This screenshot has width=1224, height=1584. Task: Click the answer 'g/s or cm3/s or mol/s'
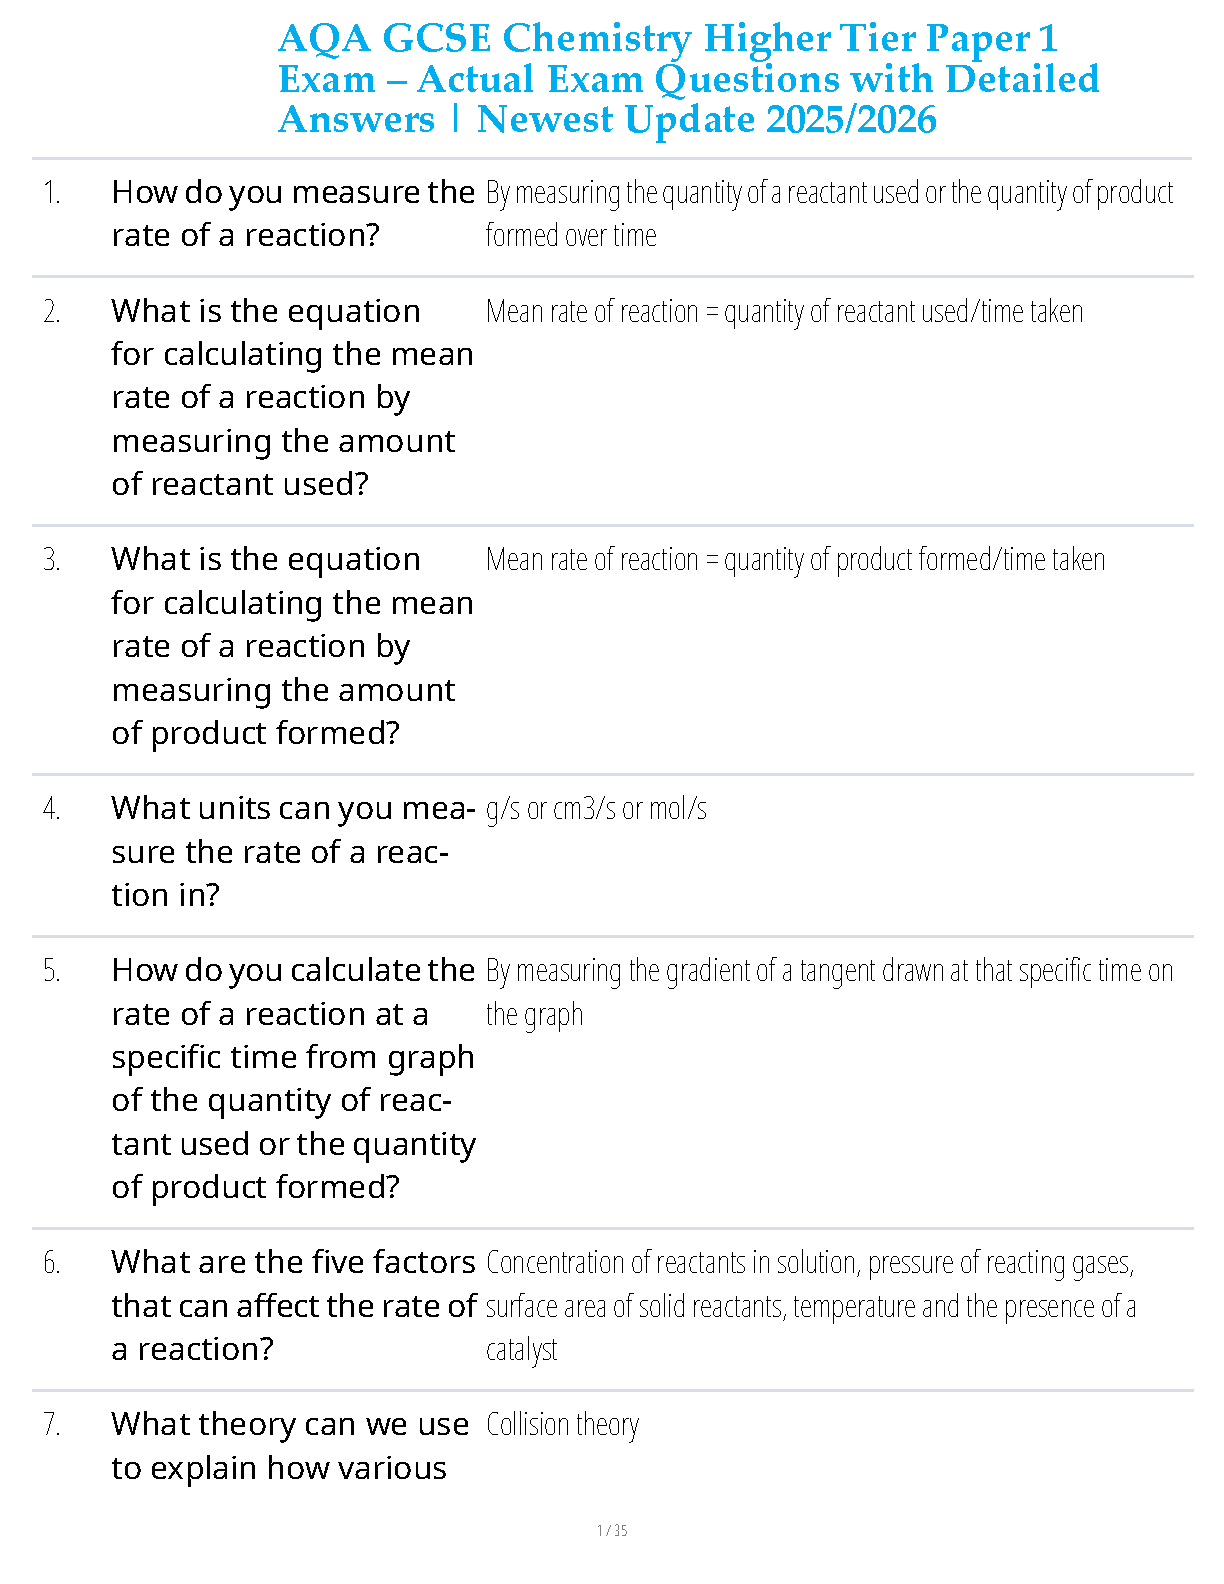pyautogui.click(x=596, y=809)
